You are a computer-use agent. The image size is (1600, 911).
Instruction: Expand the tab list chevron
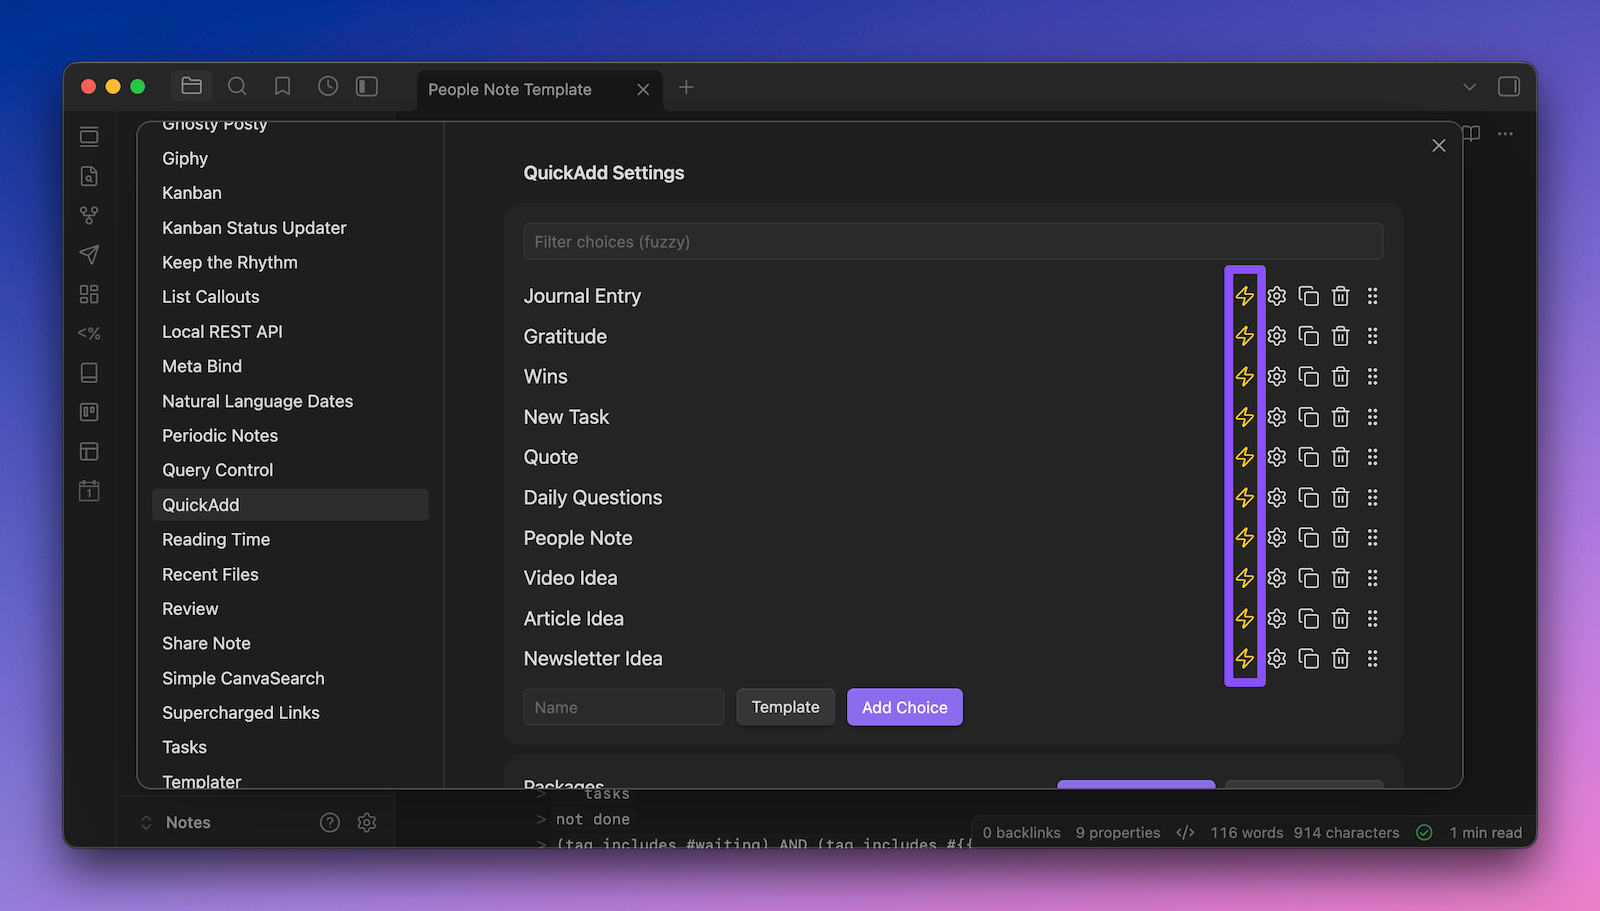click(1469, 87)
